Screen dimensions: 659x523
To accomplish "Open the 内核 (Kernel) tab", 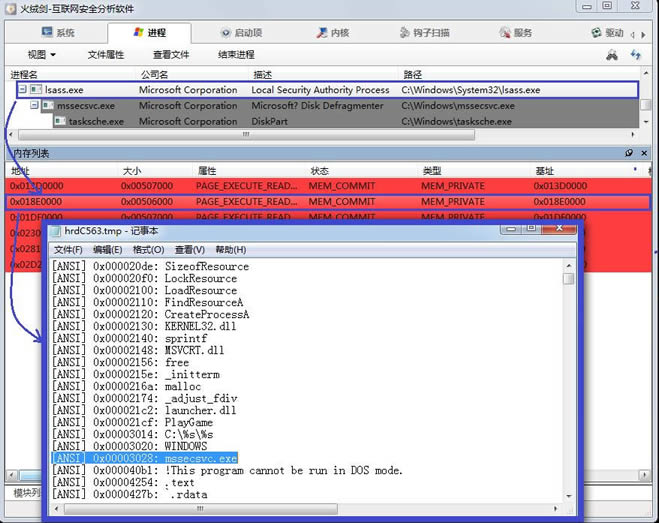I will pos(332,33).
